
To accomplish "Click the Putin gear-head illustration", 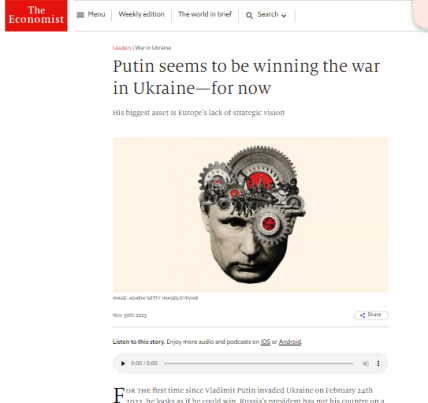I will pos(251,215).
